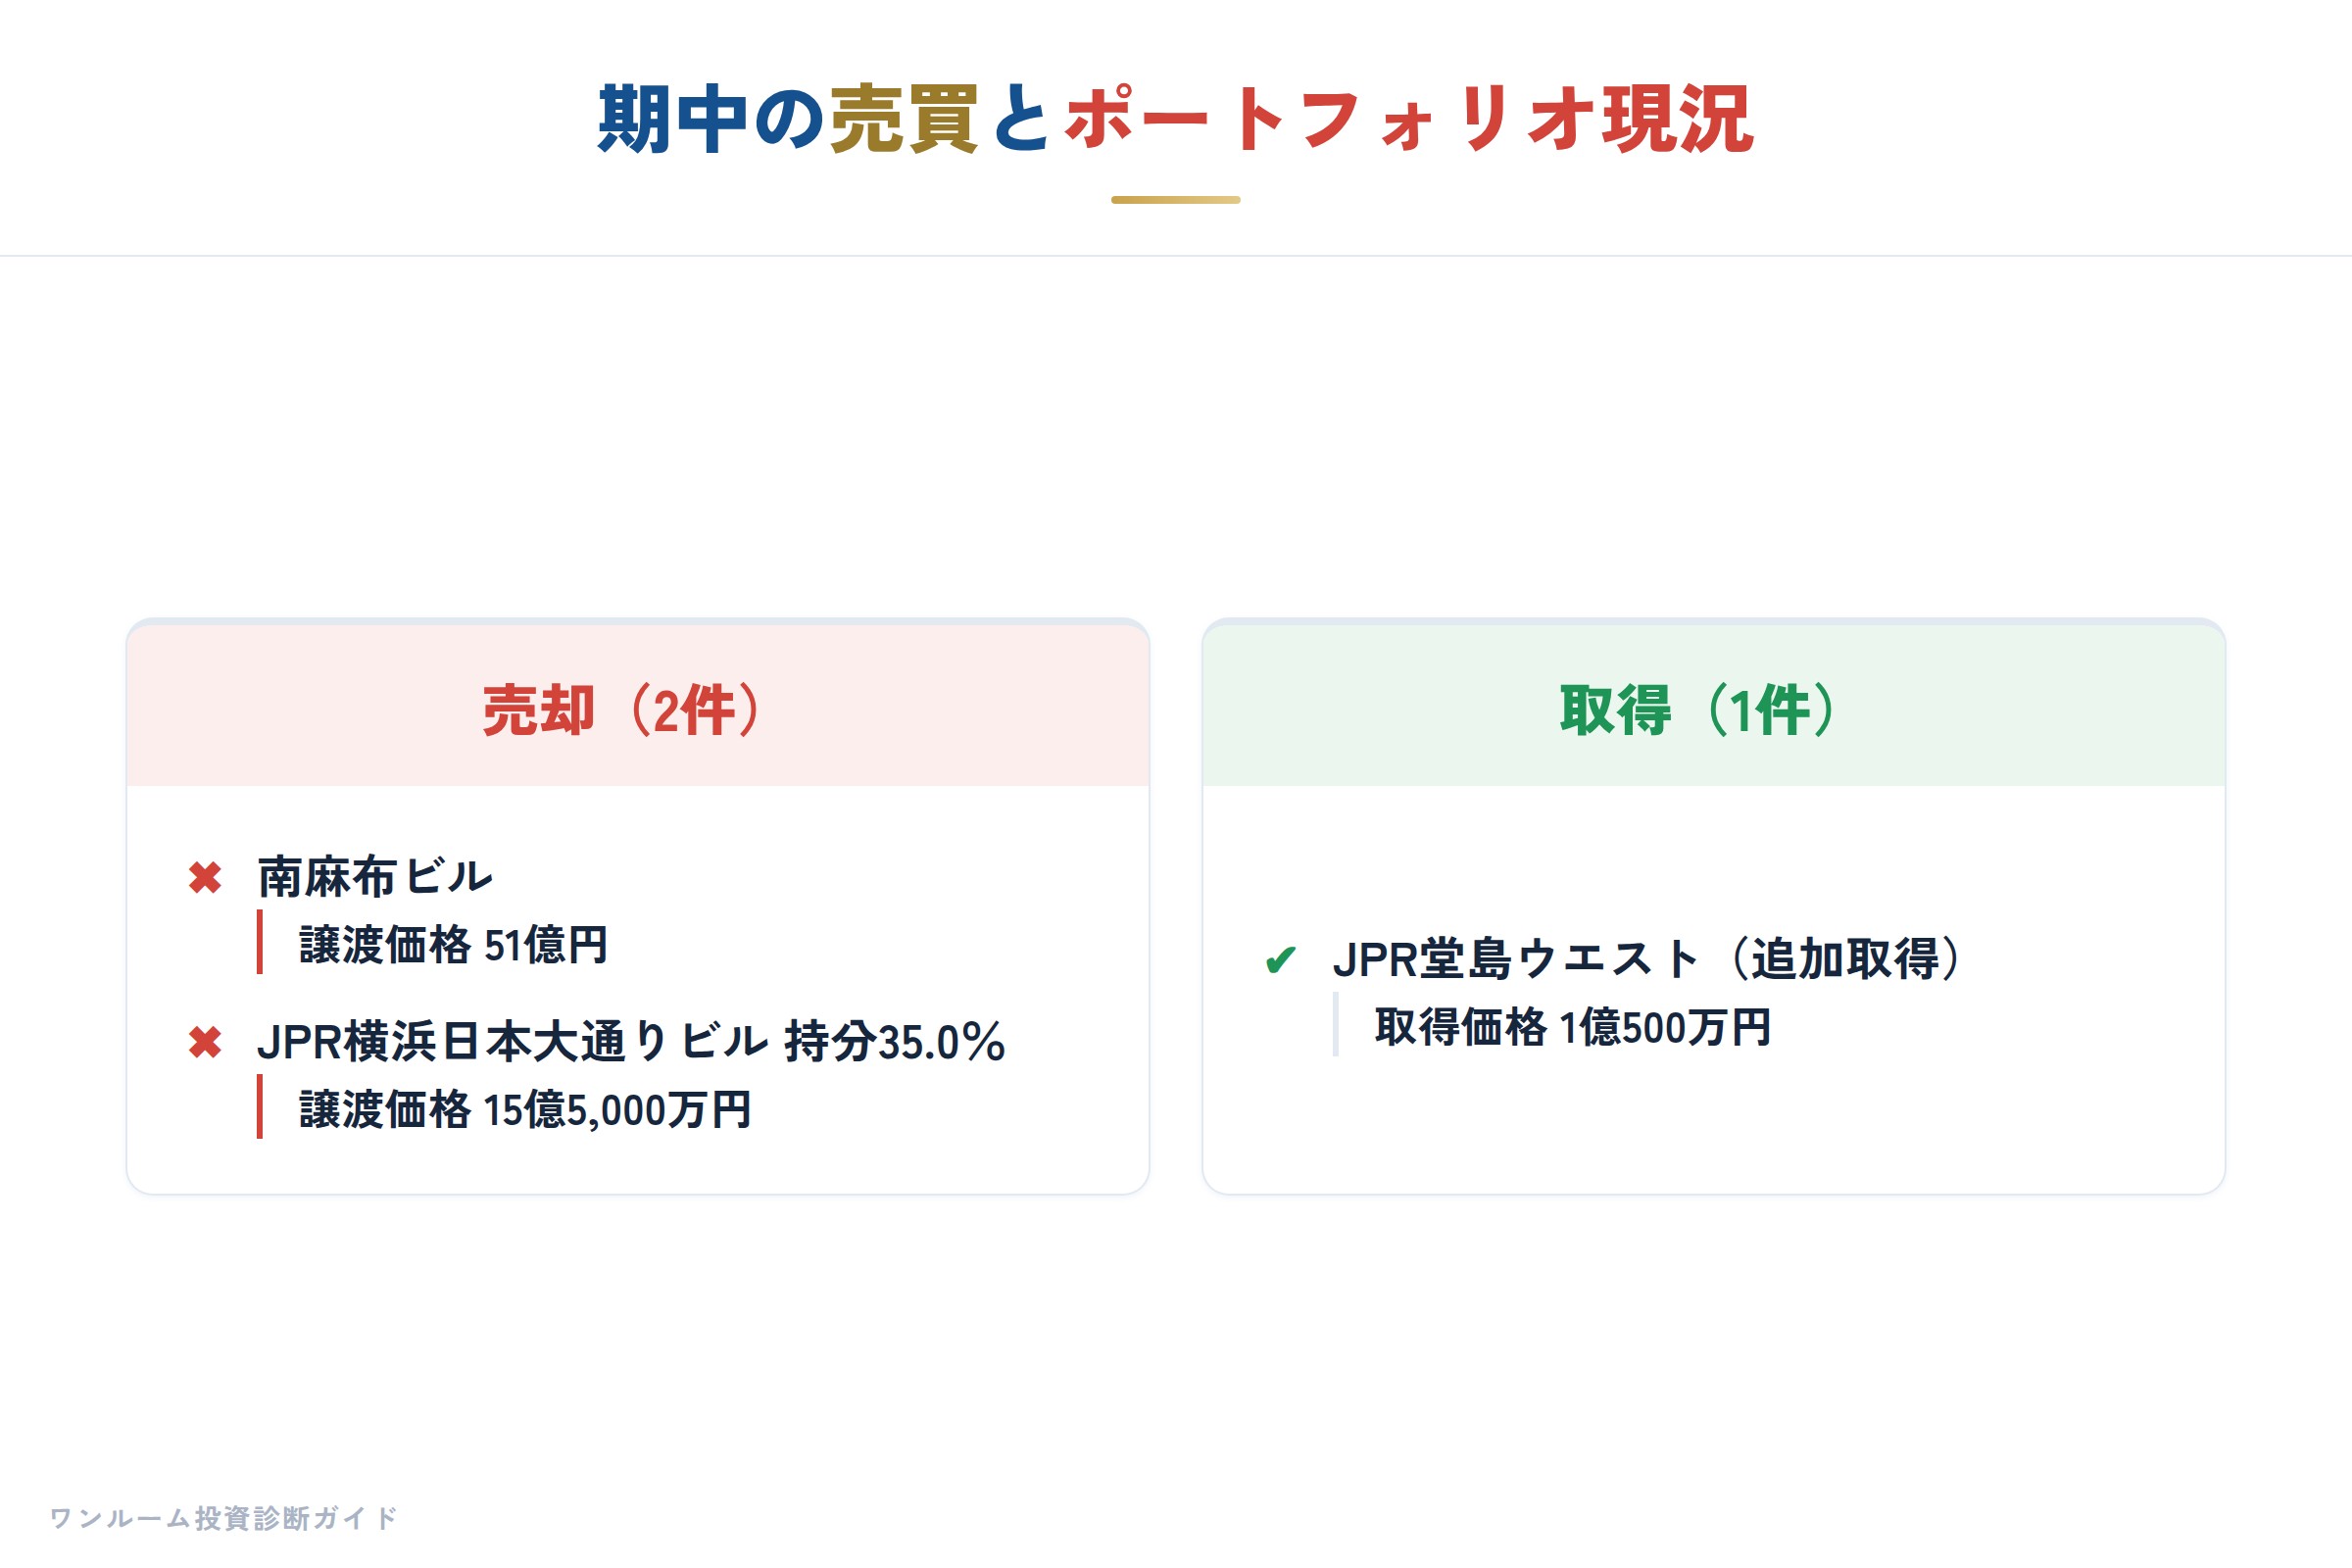The height and width of the screenshot is (1568, 2352).
Task: Select the 取得（1件） card header
Action: [1714, 706]
